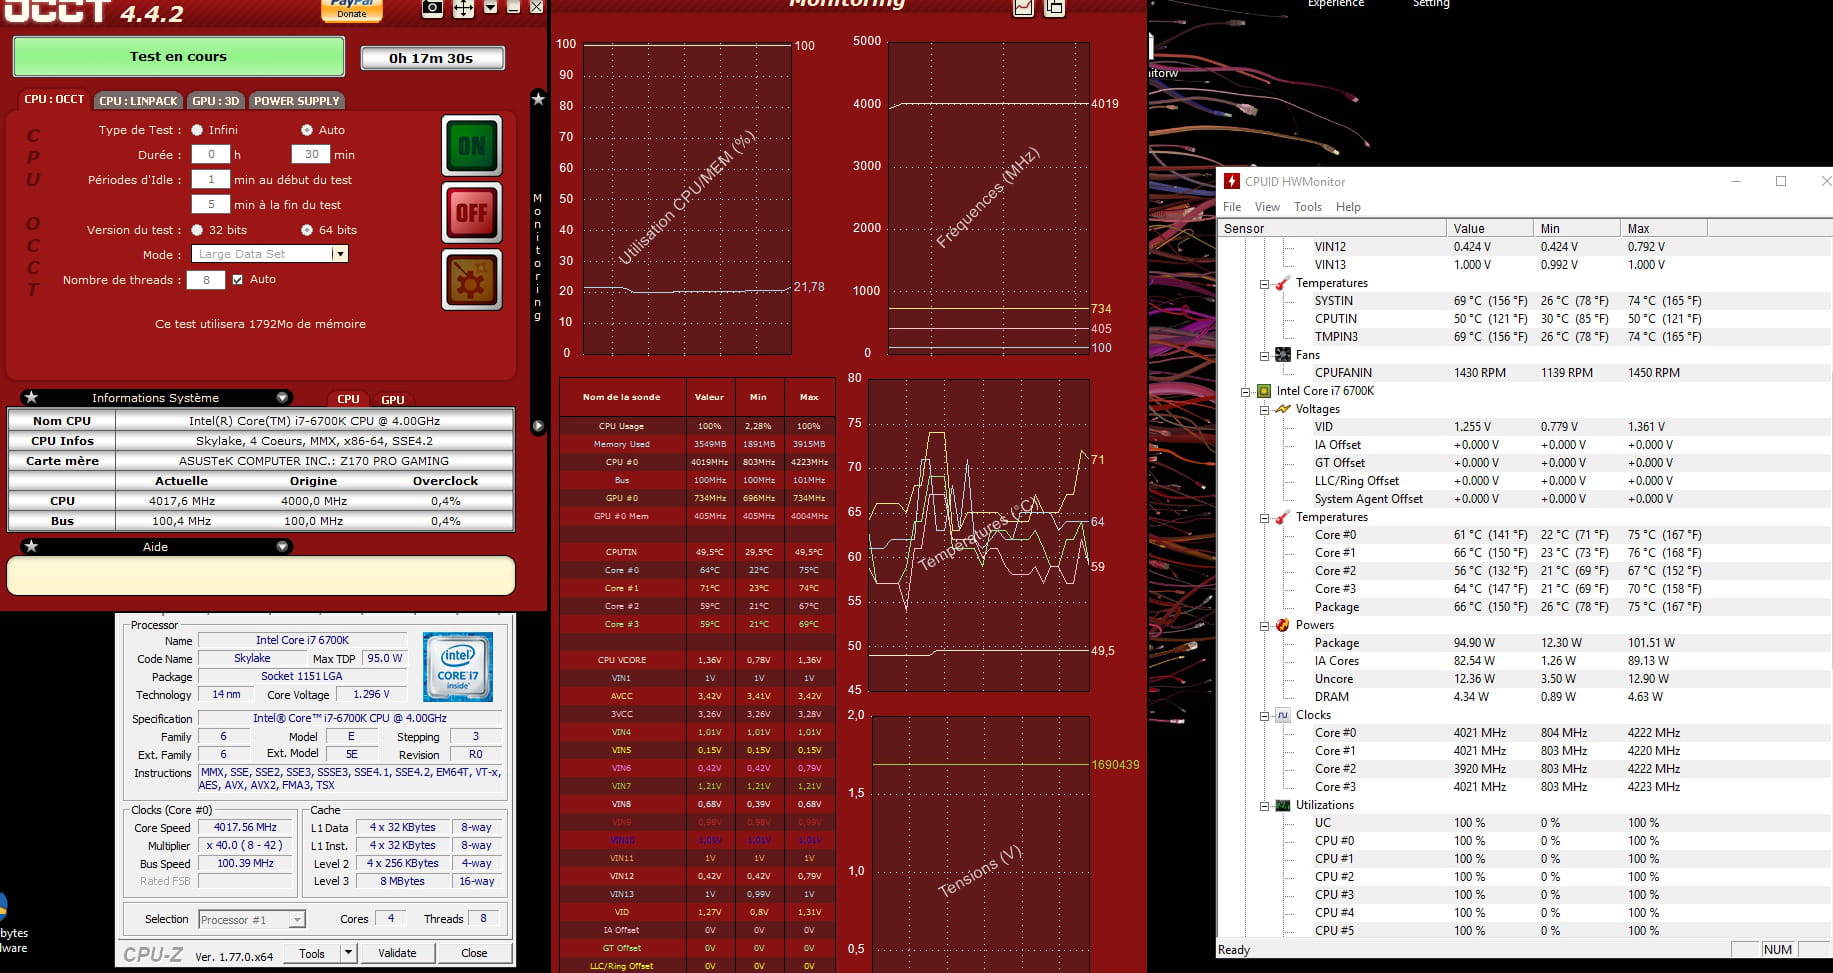Image resolution: width=1833 pixels, height=973 pixels.
Task: Click the red OFF stop button
Action: [x=472, y=212]
